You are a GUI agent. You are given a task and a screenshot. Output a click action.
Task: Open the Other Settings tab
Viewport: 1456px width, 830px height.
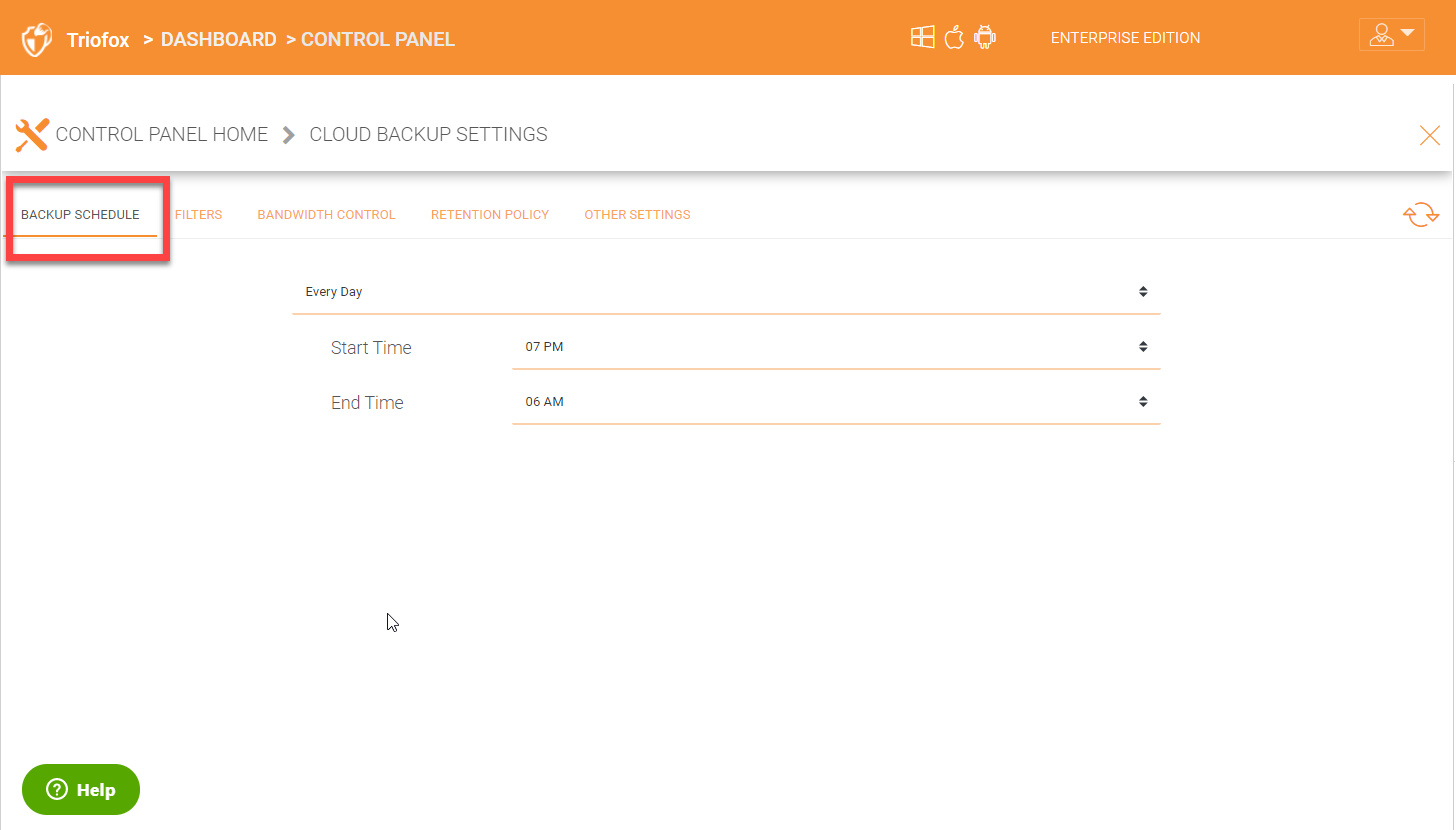point(637,215)
